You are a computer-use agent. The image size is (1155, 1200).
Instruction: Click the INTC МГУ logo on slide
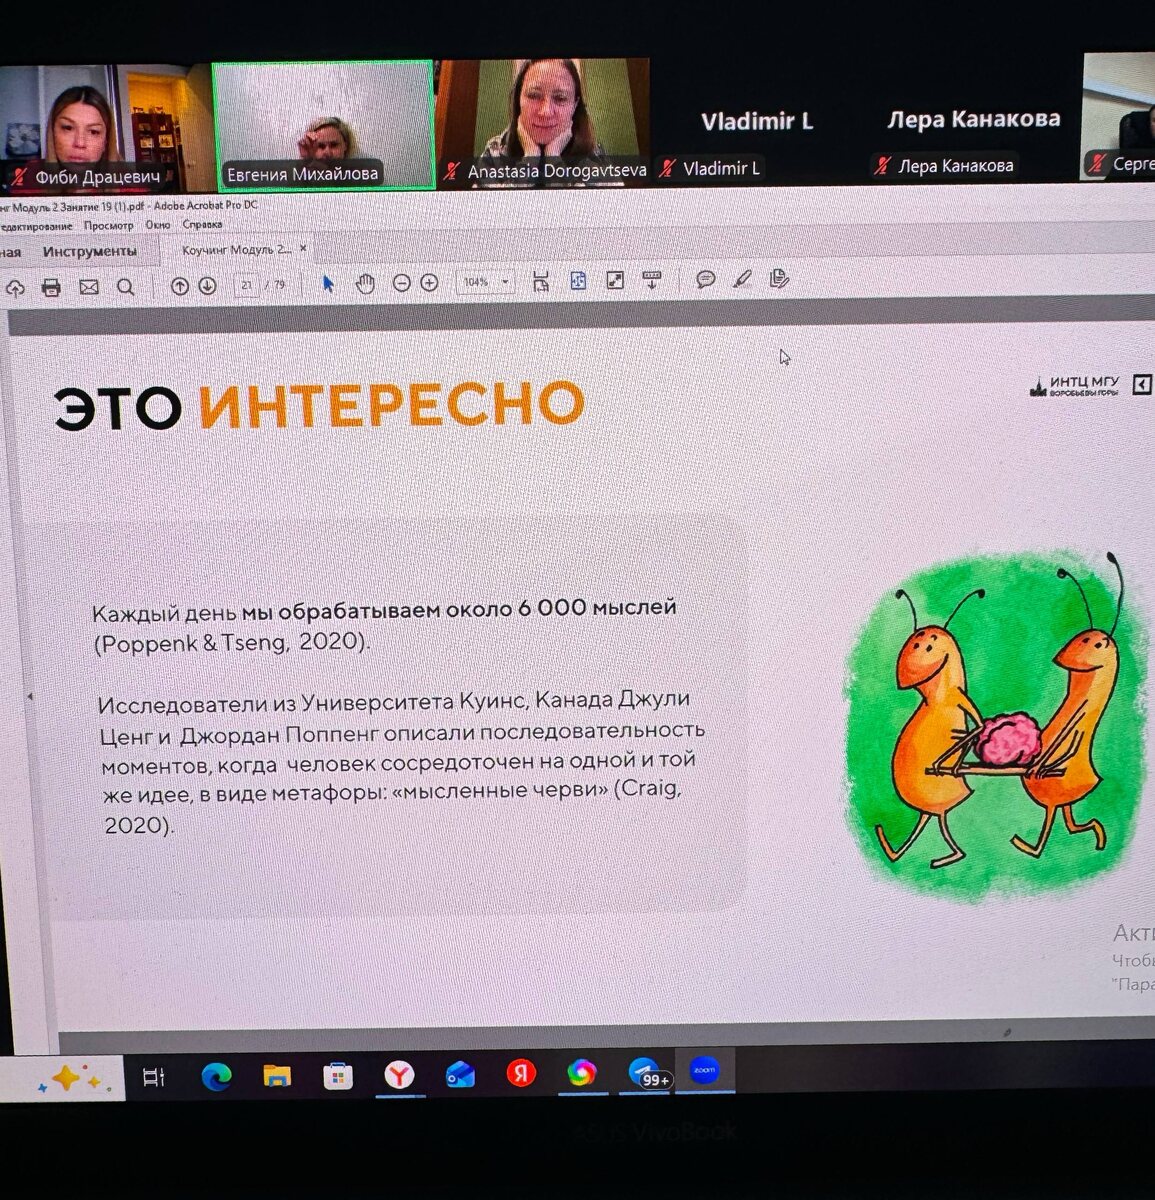[1076, 386]
